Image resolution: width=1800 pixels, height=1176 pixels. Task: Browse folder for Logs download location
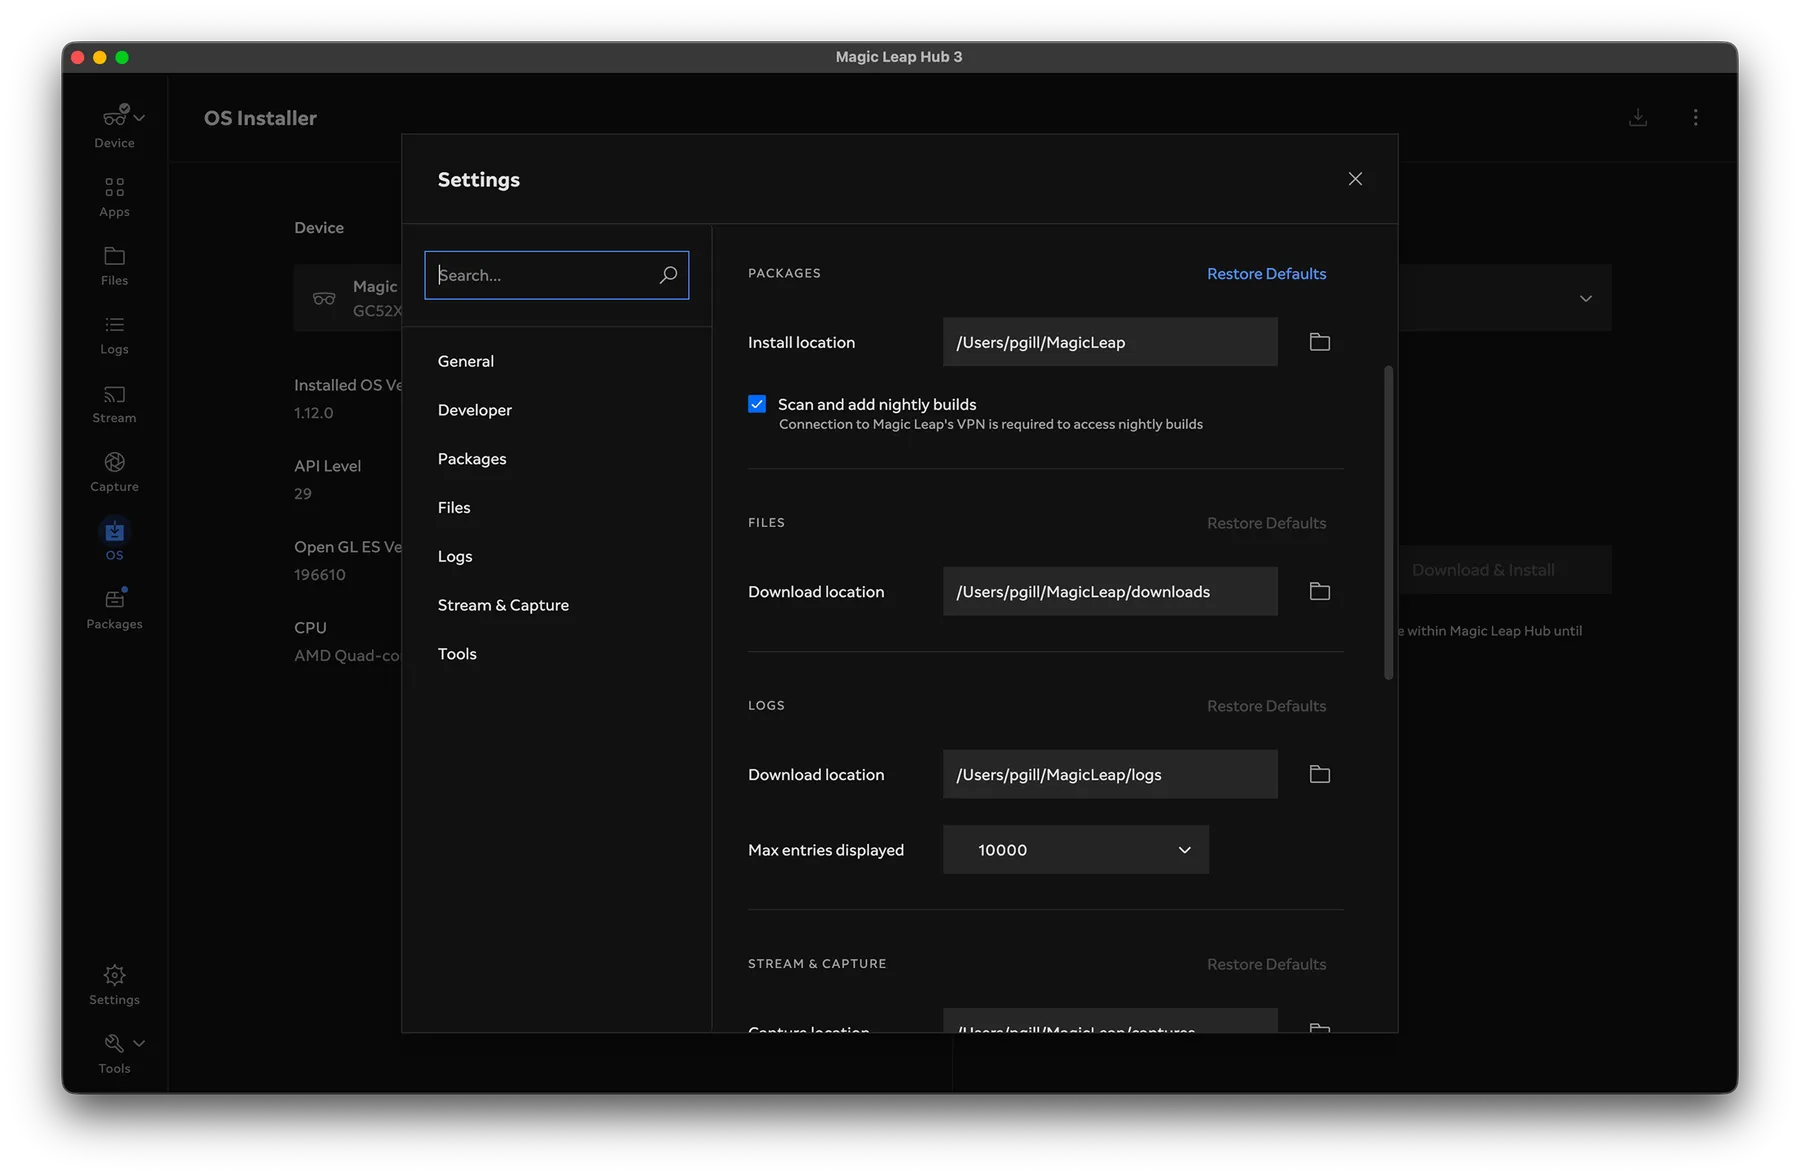(x=1320, y=775)
